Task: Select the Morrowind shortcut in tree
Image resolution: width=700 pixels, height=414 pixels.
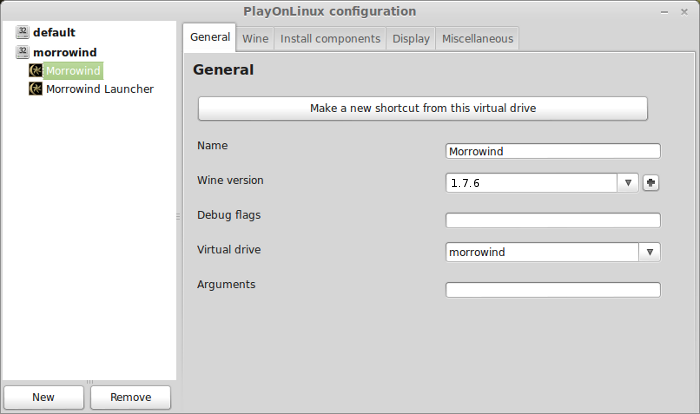Action: point(73,71)
